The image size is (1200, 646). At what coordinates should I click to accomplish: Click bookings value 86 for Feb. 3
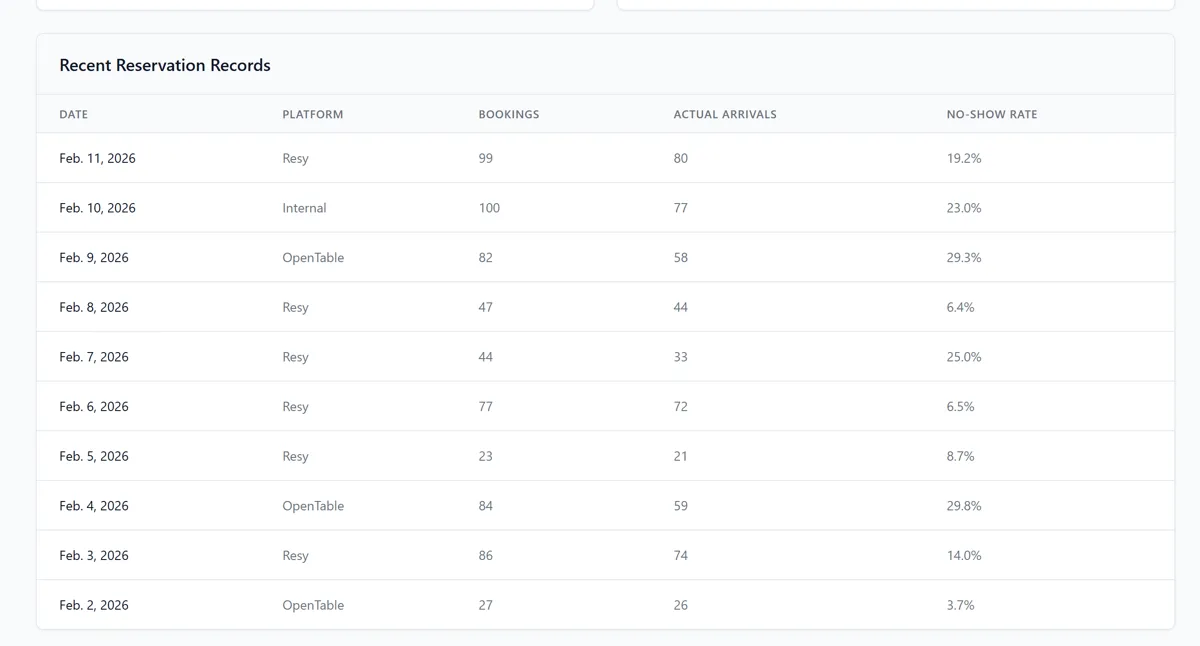(x=485, y=555)
